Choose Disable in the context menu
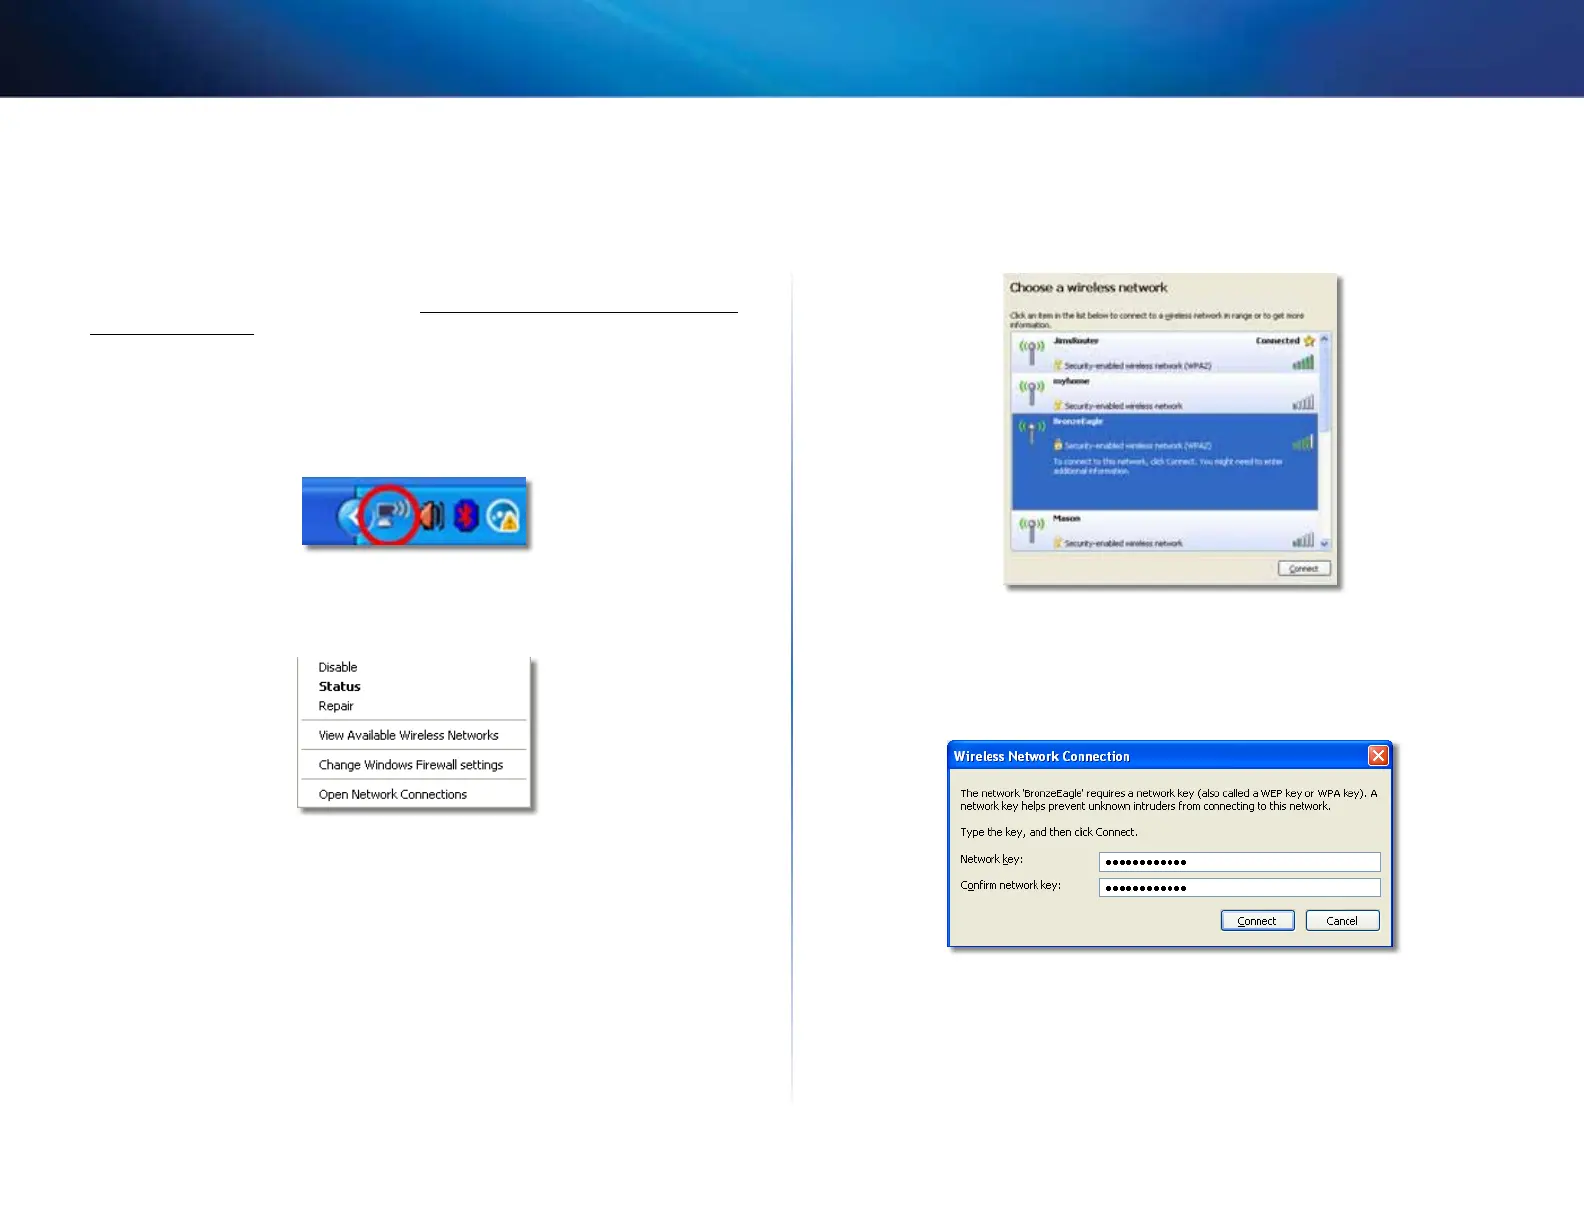The width and height of the screenshot is (1584, 1224). 338,667
